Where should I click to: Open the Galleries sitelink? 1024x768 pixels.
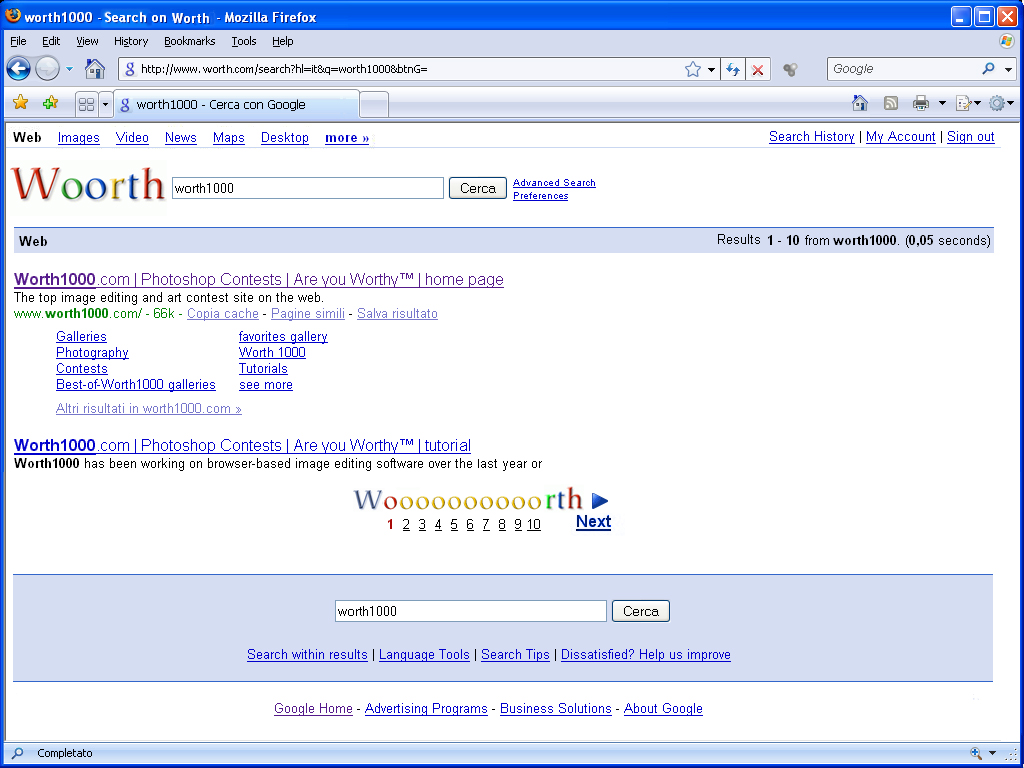click(x=81, y=336)
